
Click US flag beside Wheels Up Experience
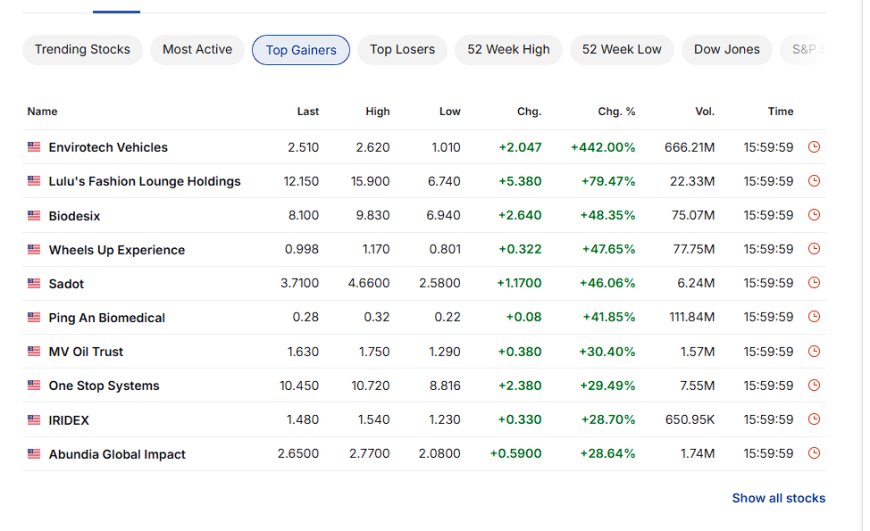click(x=34, y=250)
